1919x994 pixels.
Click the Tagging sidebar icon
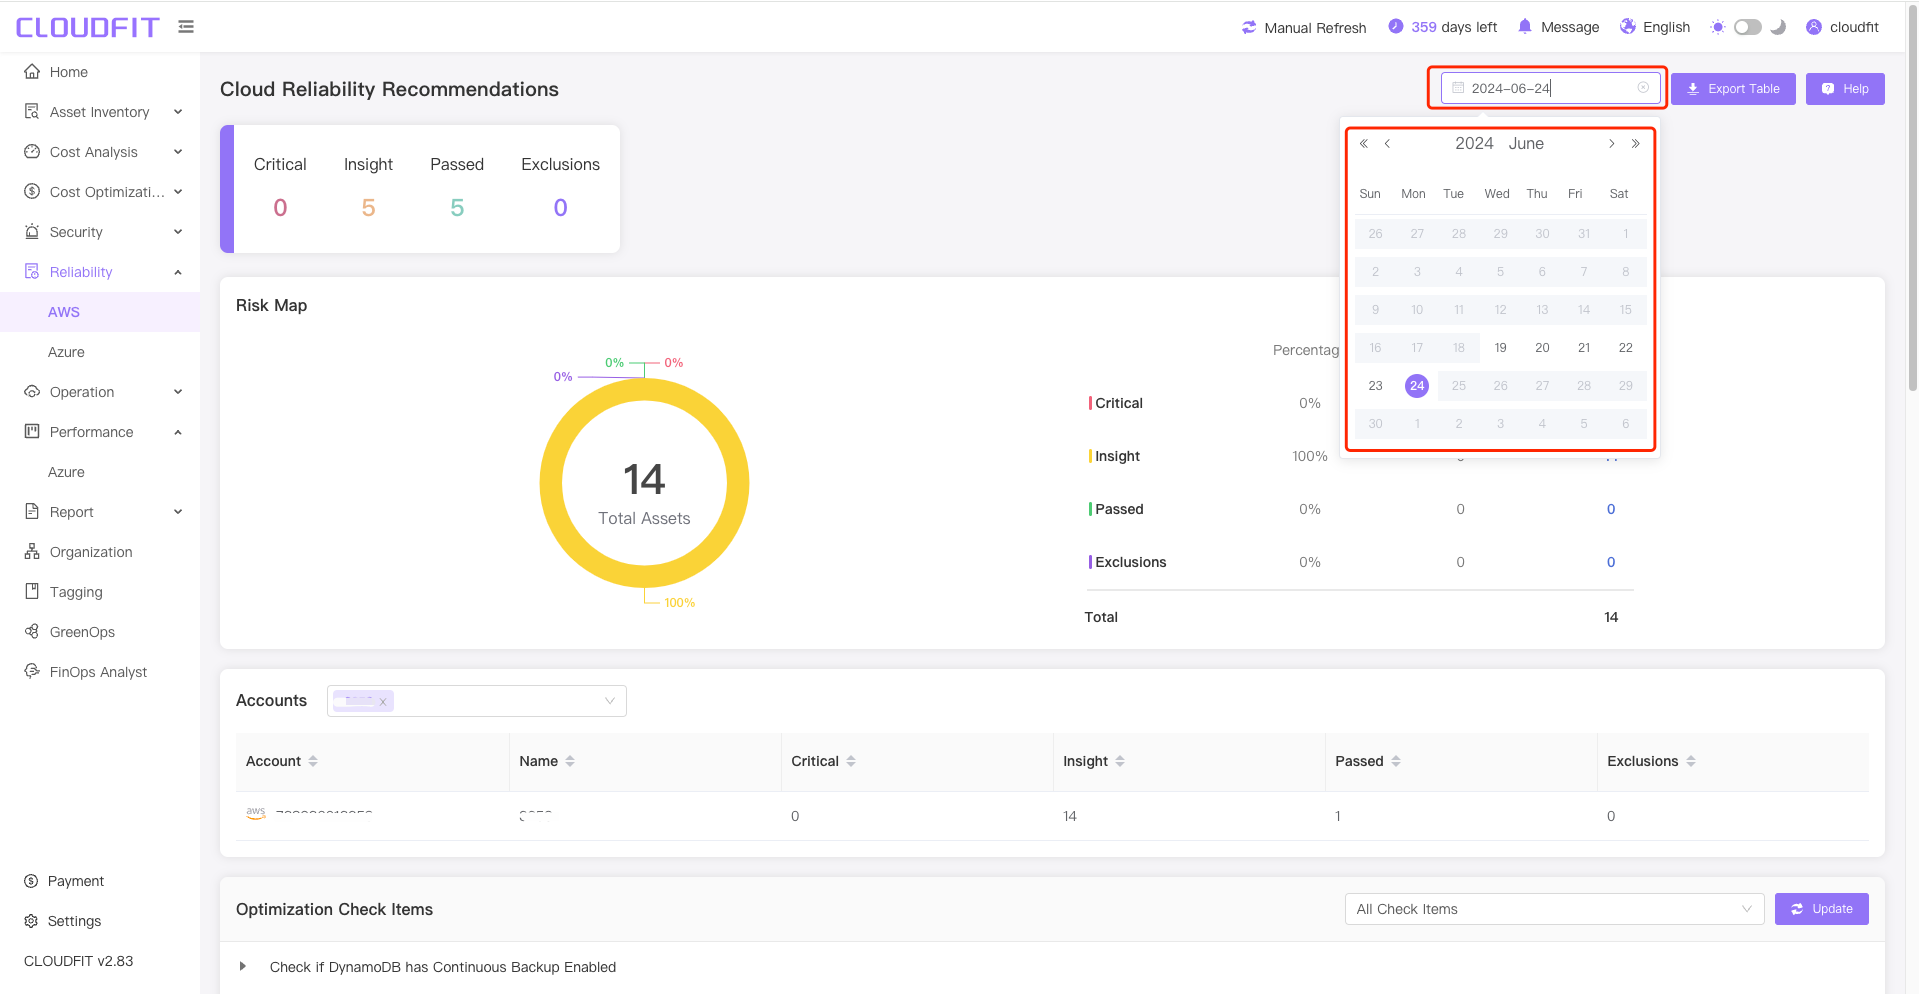tap(32, 592)
